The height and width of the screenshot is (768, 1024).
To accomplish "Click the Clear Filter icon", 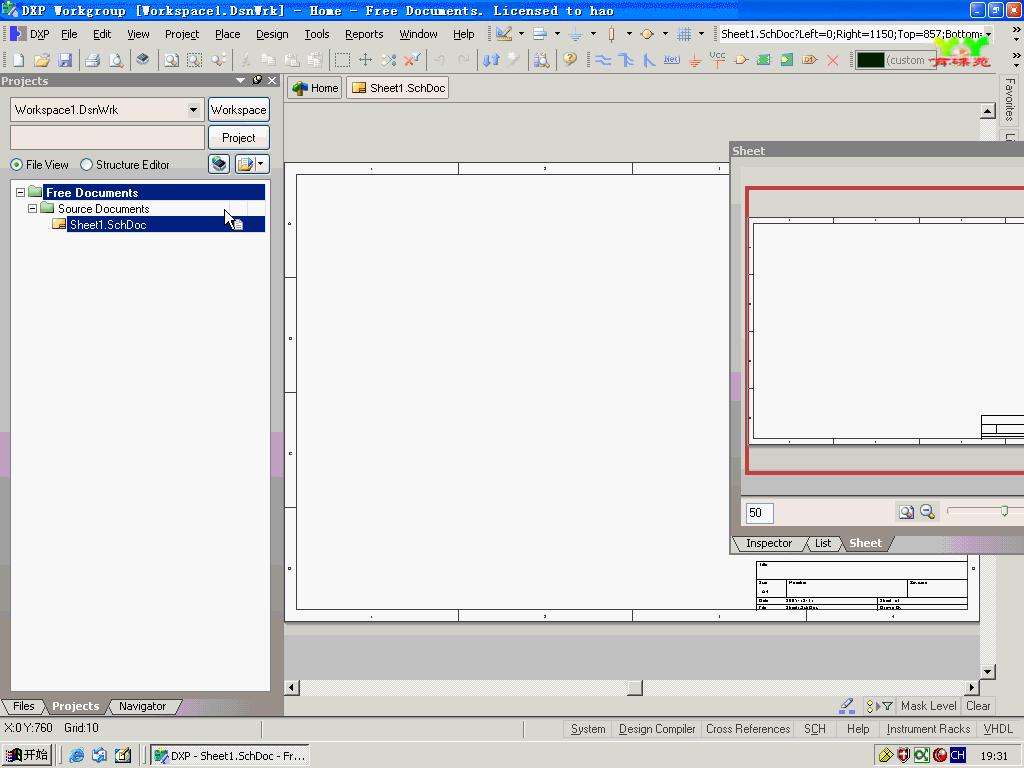I will tap(412, 60).
